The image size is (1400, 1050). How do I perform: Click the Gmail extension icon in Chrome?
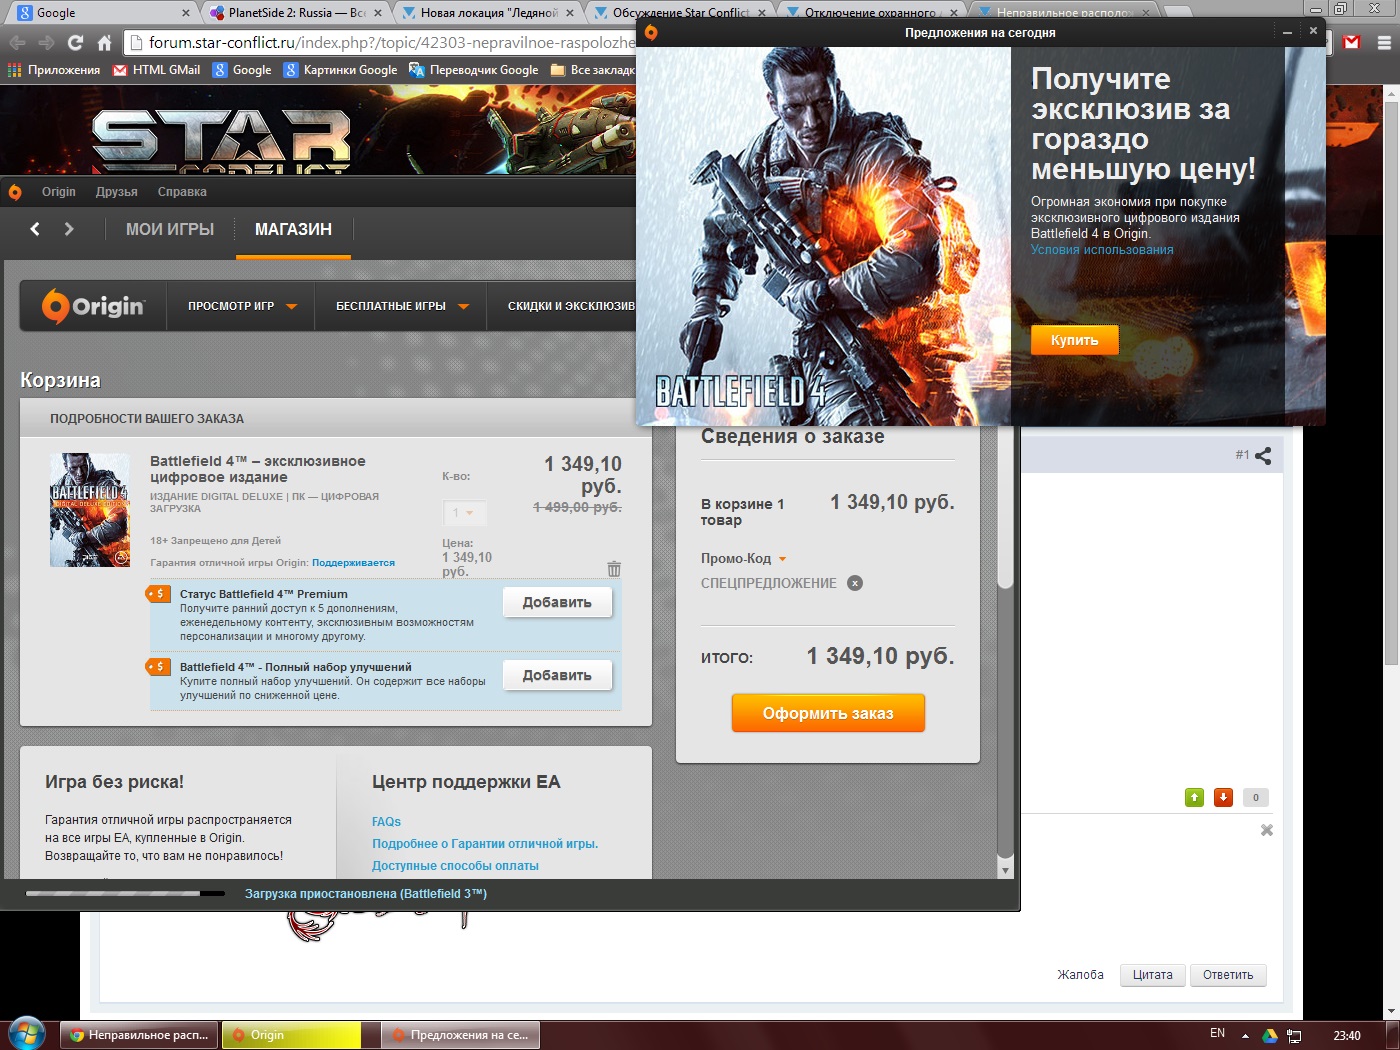[x=1352, y=43]
